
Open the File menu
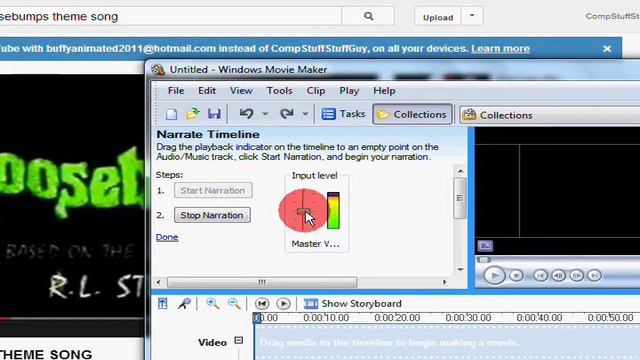176,91
